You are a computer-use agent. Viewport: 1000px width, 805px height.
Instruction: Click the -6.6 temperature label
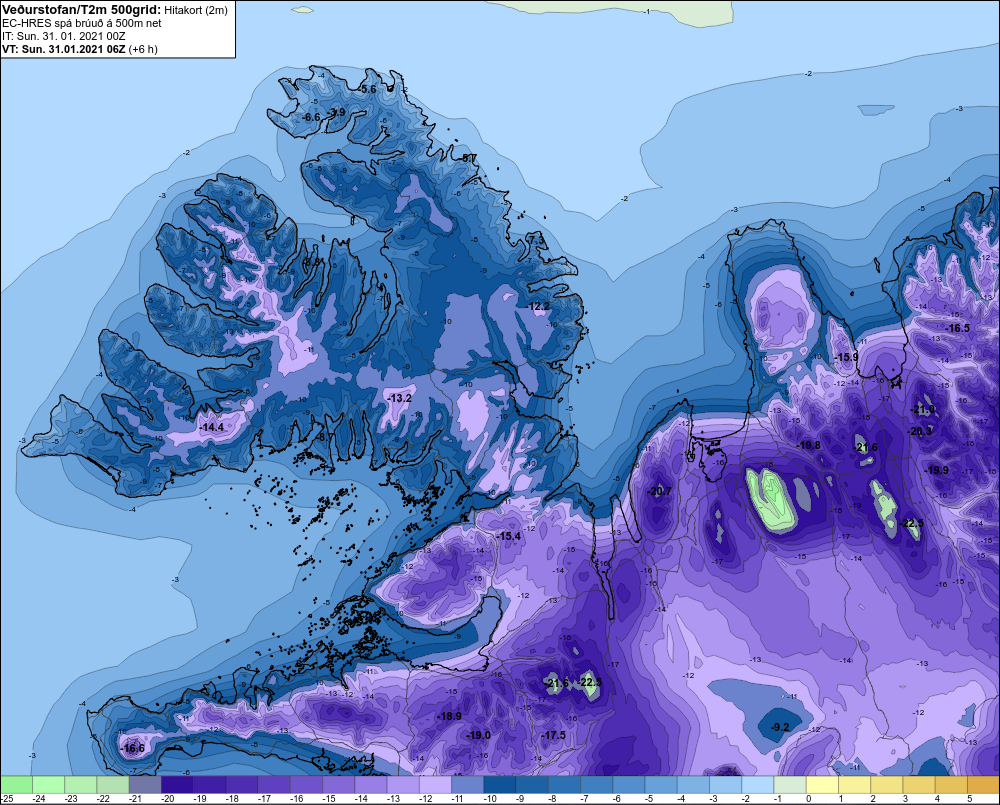click(310, 117)
